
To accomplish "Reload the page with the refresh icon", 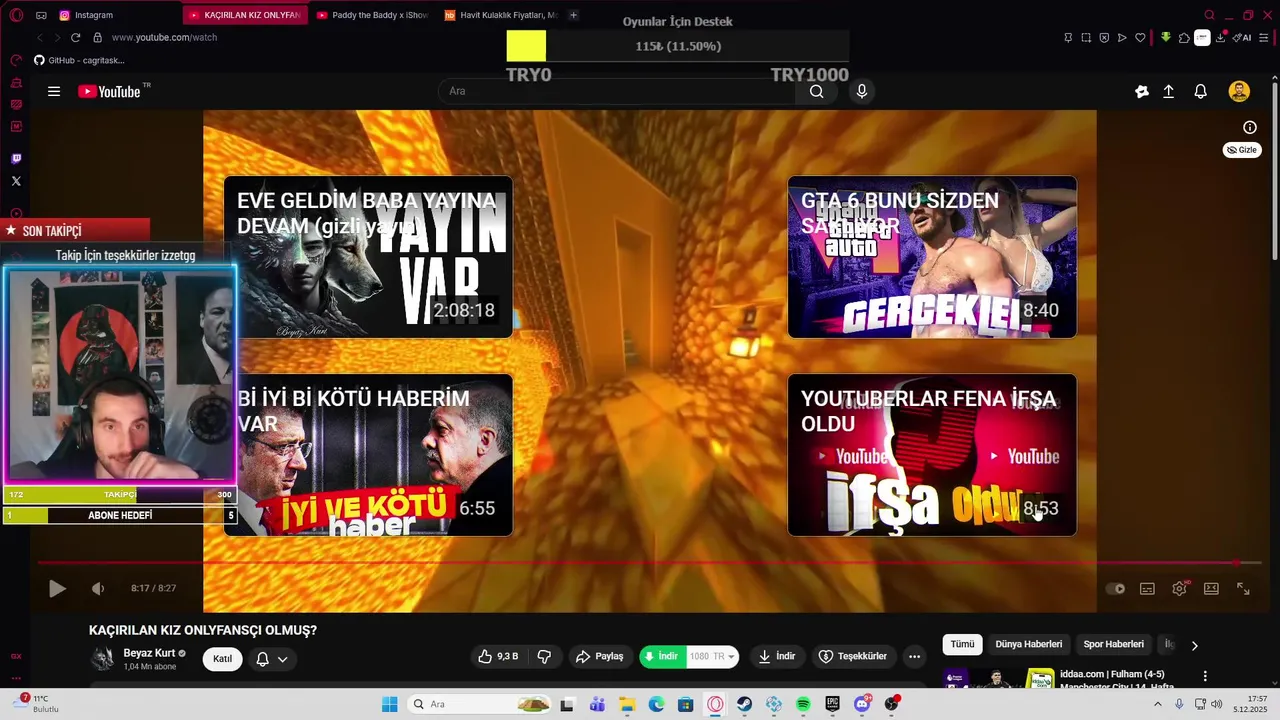I will click(x=75, y=37).
